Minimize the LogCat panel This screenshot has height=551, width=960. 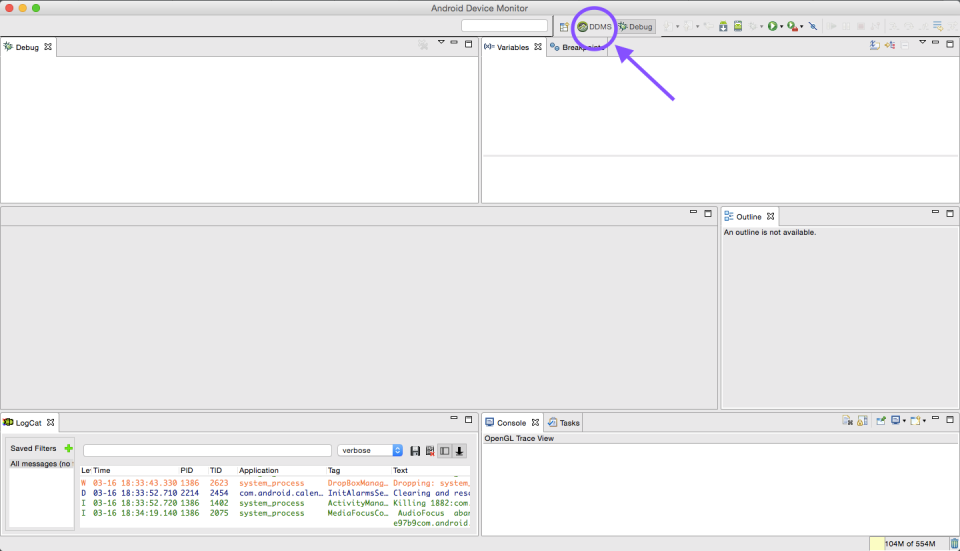[454, 418]
